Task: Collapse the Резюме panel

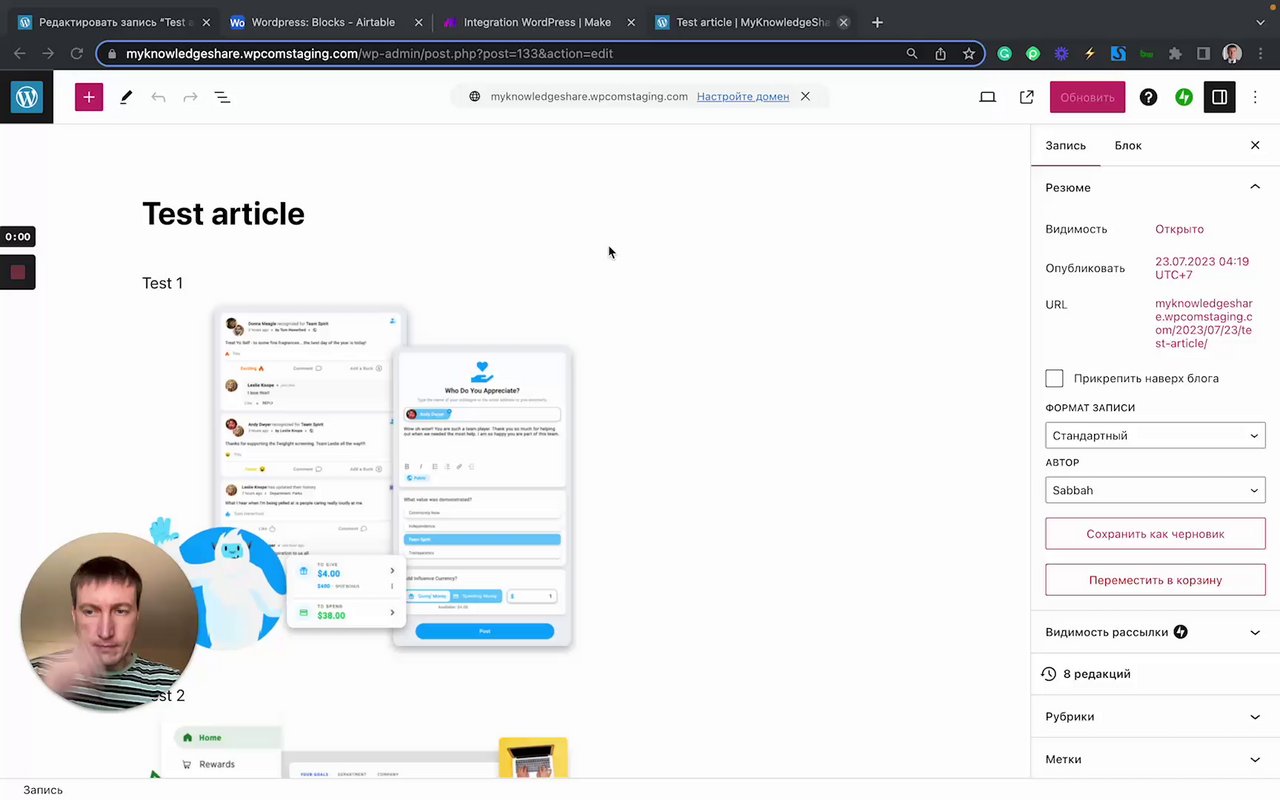Action: click(x=1155, y=187)
